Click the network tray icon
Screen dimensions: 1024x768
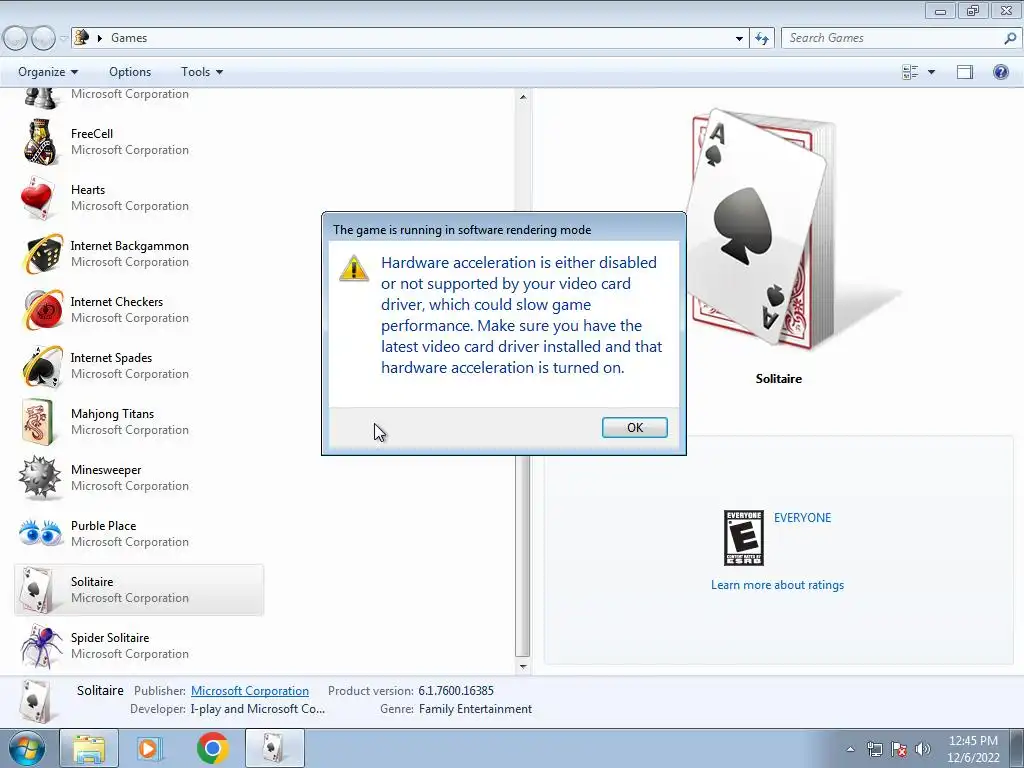point(874,749)
